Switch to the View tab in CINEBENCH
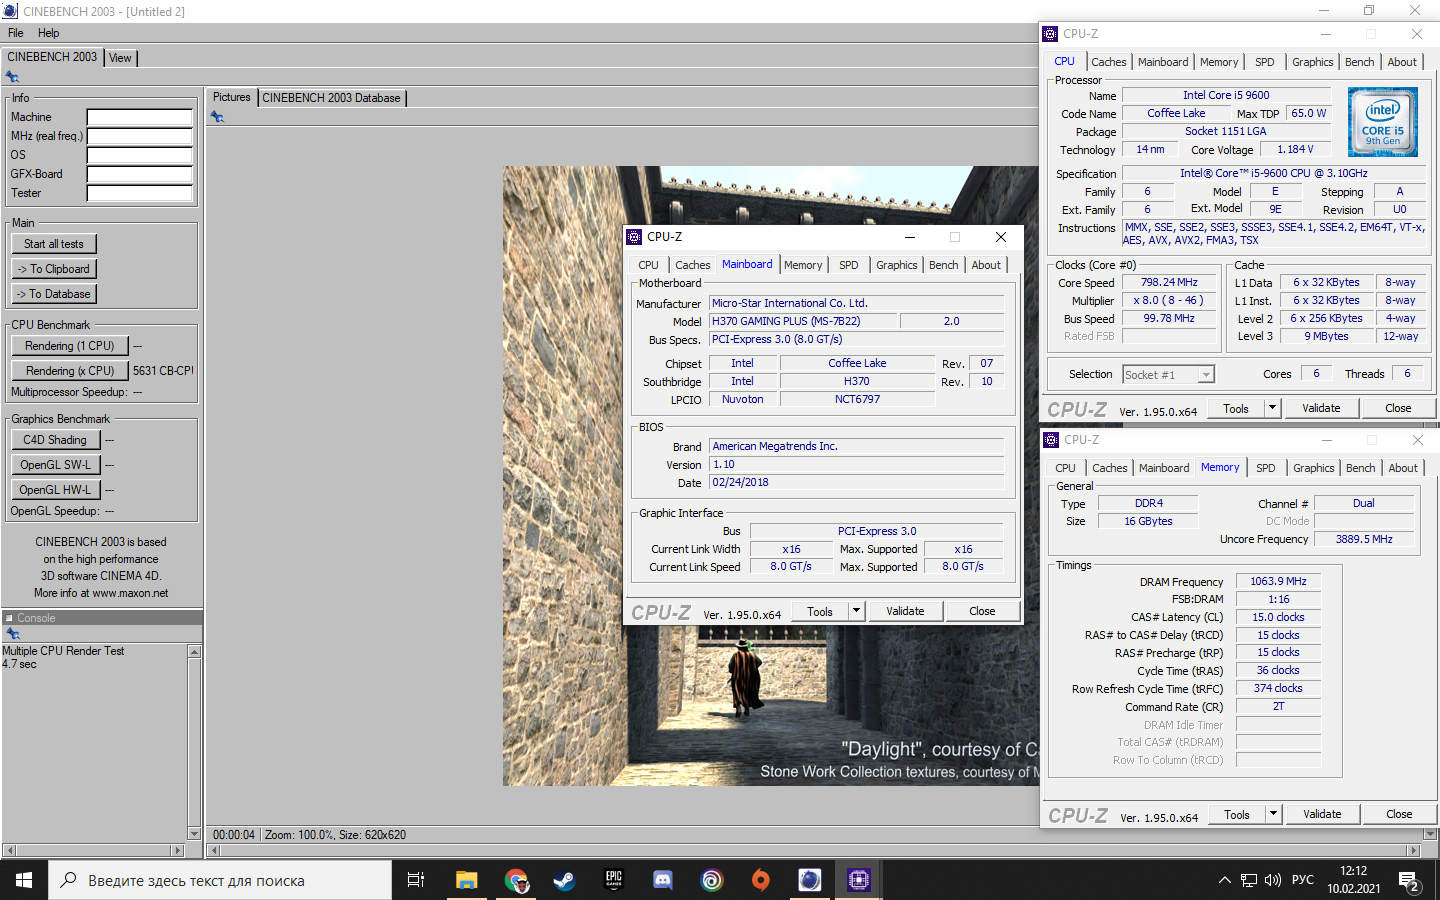The width and height of the screenshot is (1440, 900). [120, 58]
